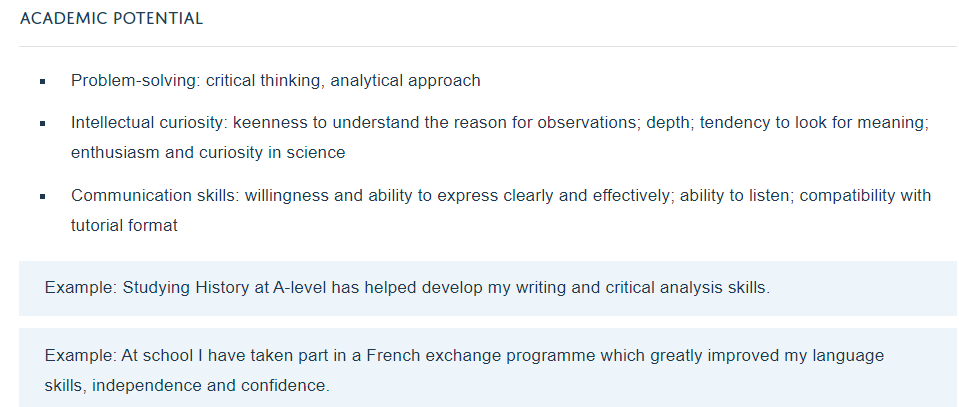Click the 'tutorial format' text
The height and width of the screenshot is (407, 959).
click(x=124, y=226)
